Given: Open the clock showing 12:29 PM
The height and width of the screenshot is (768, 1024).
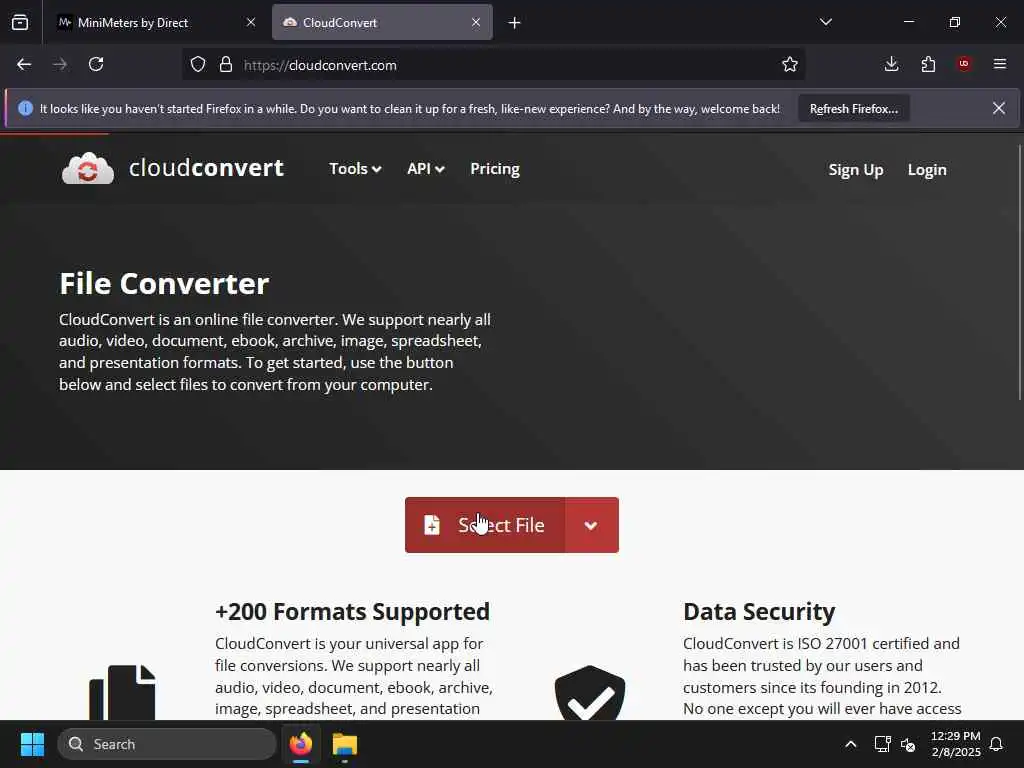Looking at the screenshot, I should click(x=955, y=744).
